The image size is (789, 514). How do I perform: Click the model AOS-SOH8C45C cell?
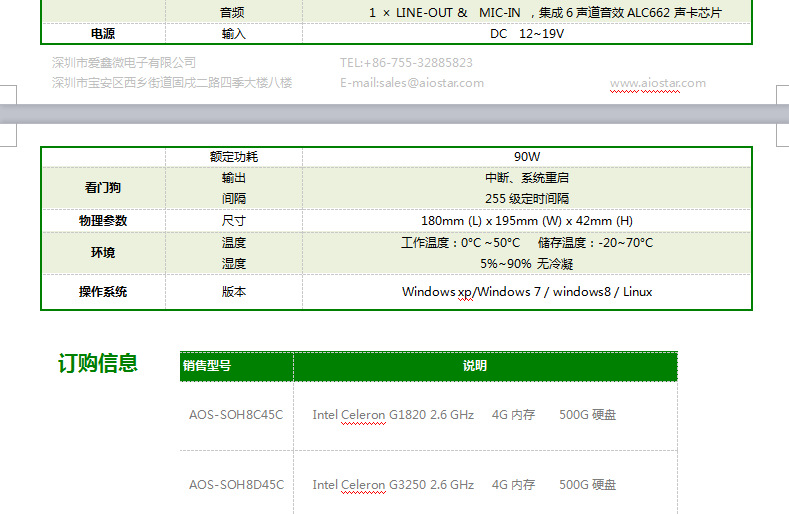(x=236, y=415)
